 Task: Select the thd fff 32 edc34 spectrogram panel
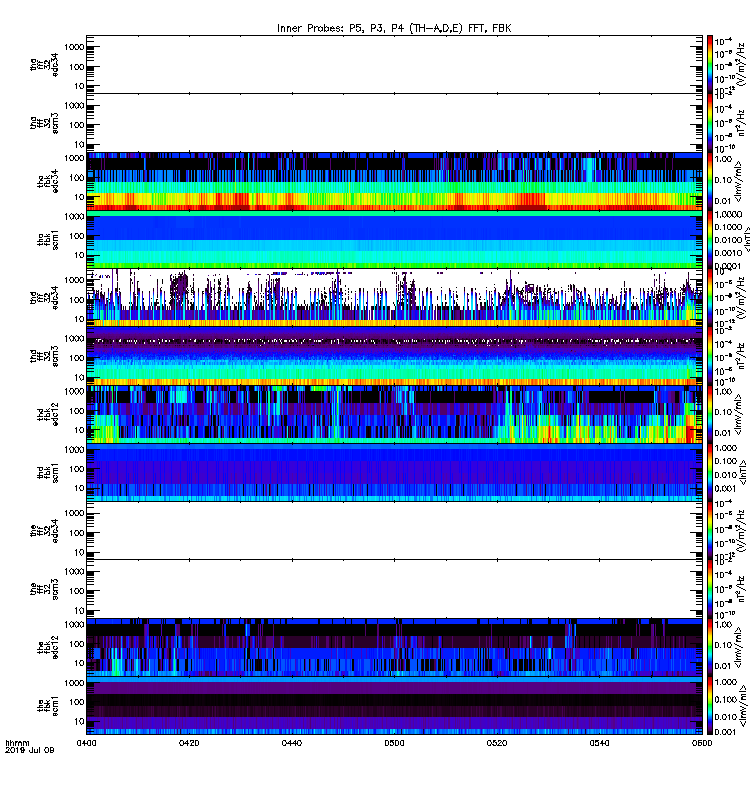tap(394, 298)
